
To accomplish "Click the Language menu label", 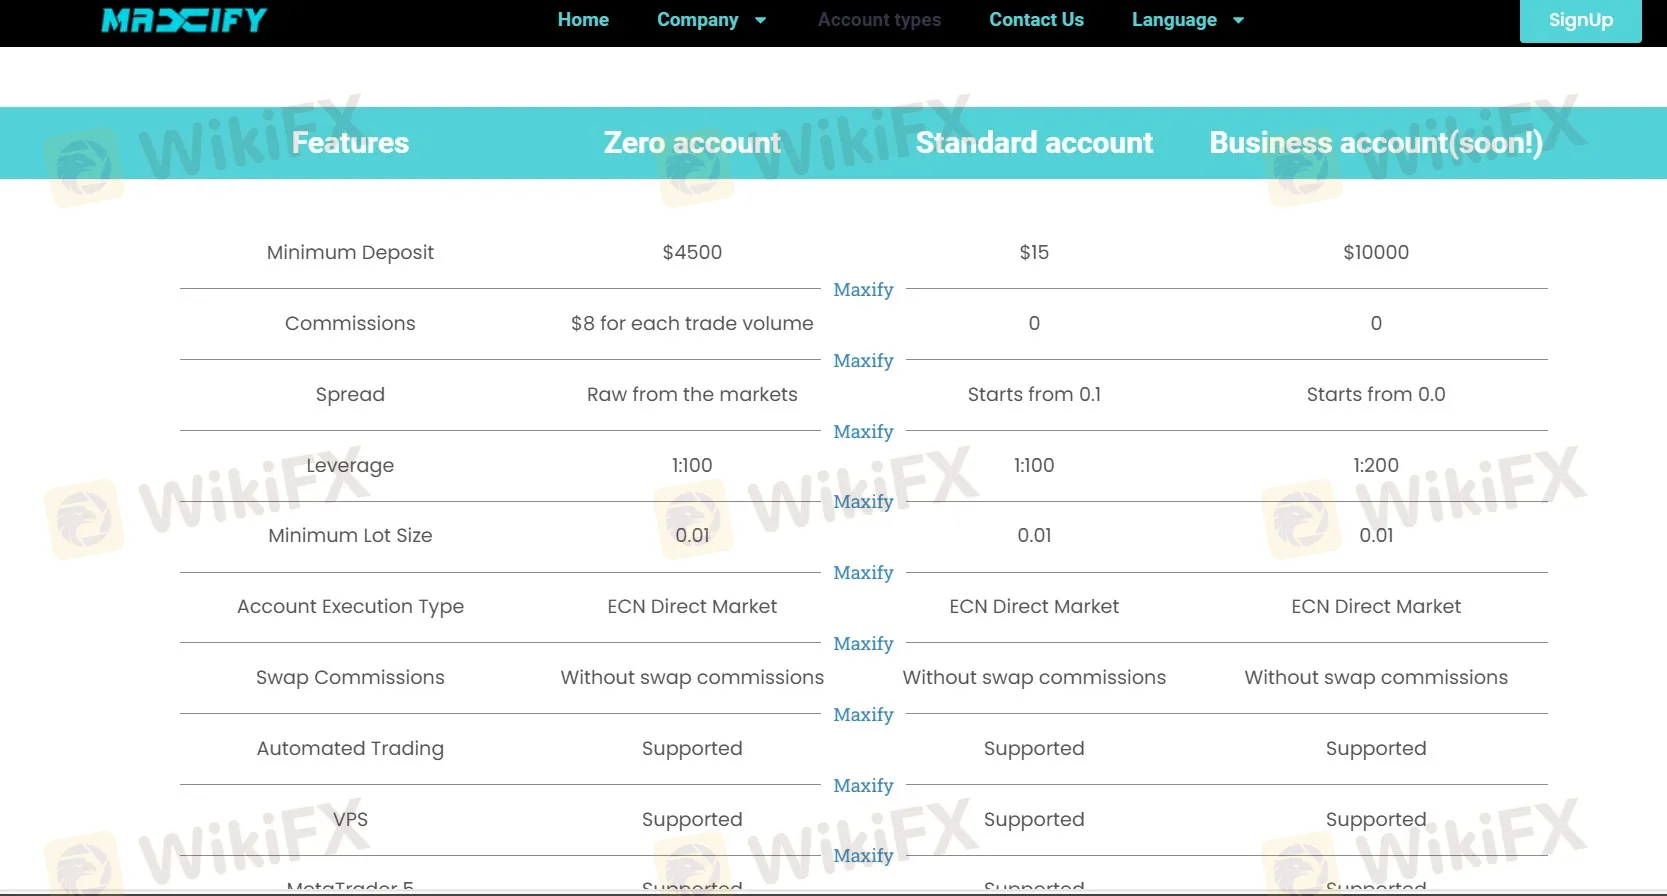I will coord(1174,20).
